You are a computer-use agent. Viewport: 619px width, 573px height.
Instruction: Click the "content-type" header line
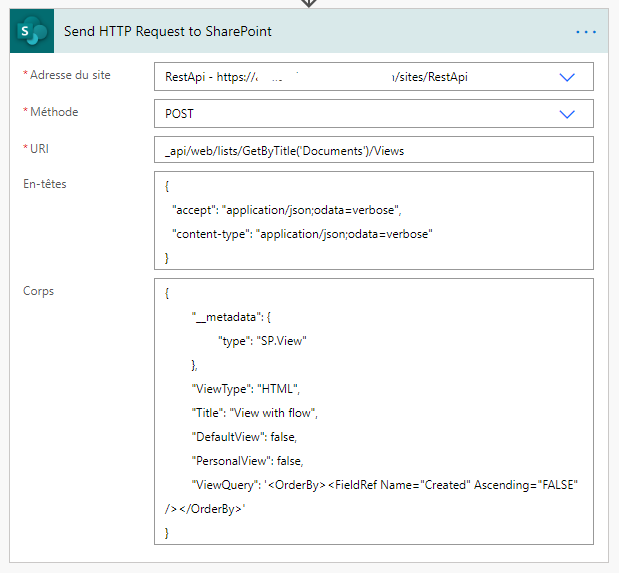click(302, 234)
